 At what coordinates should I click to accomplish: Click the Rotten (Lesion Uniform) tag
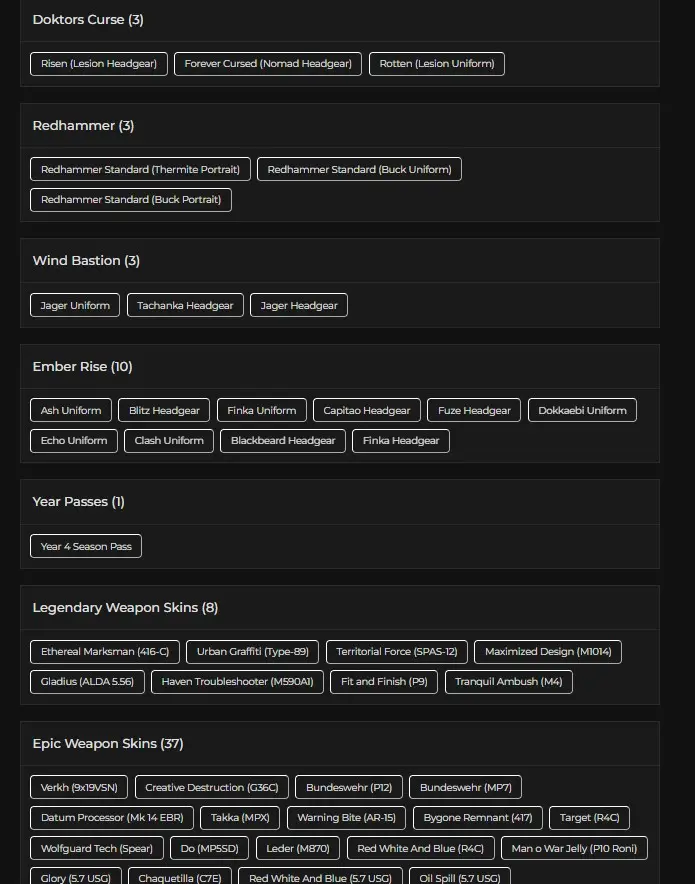coord(437,64)
